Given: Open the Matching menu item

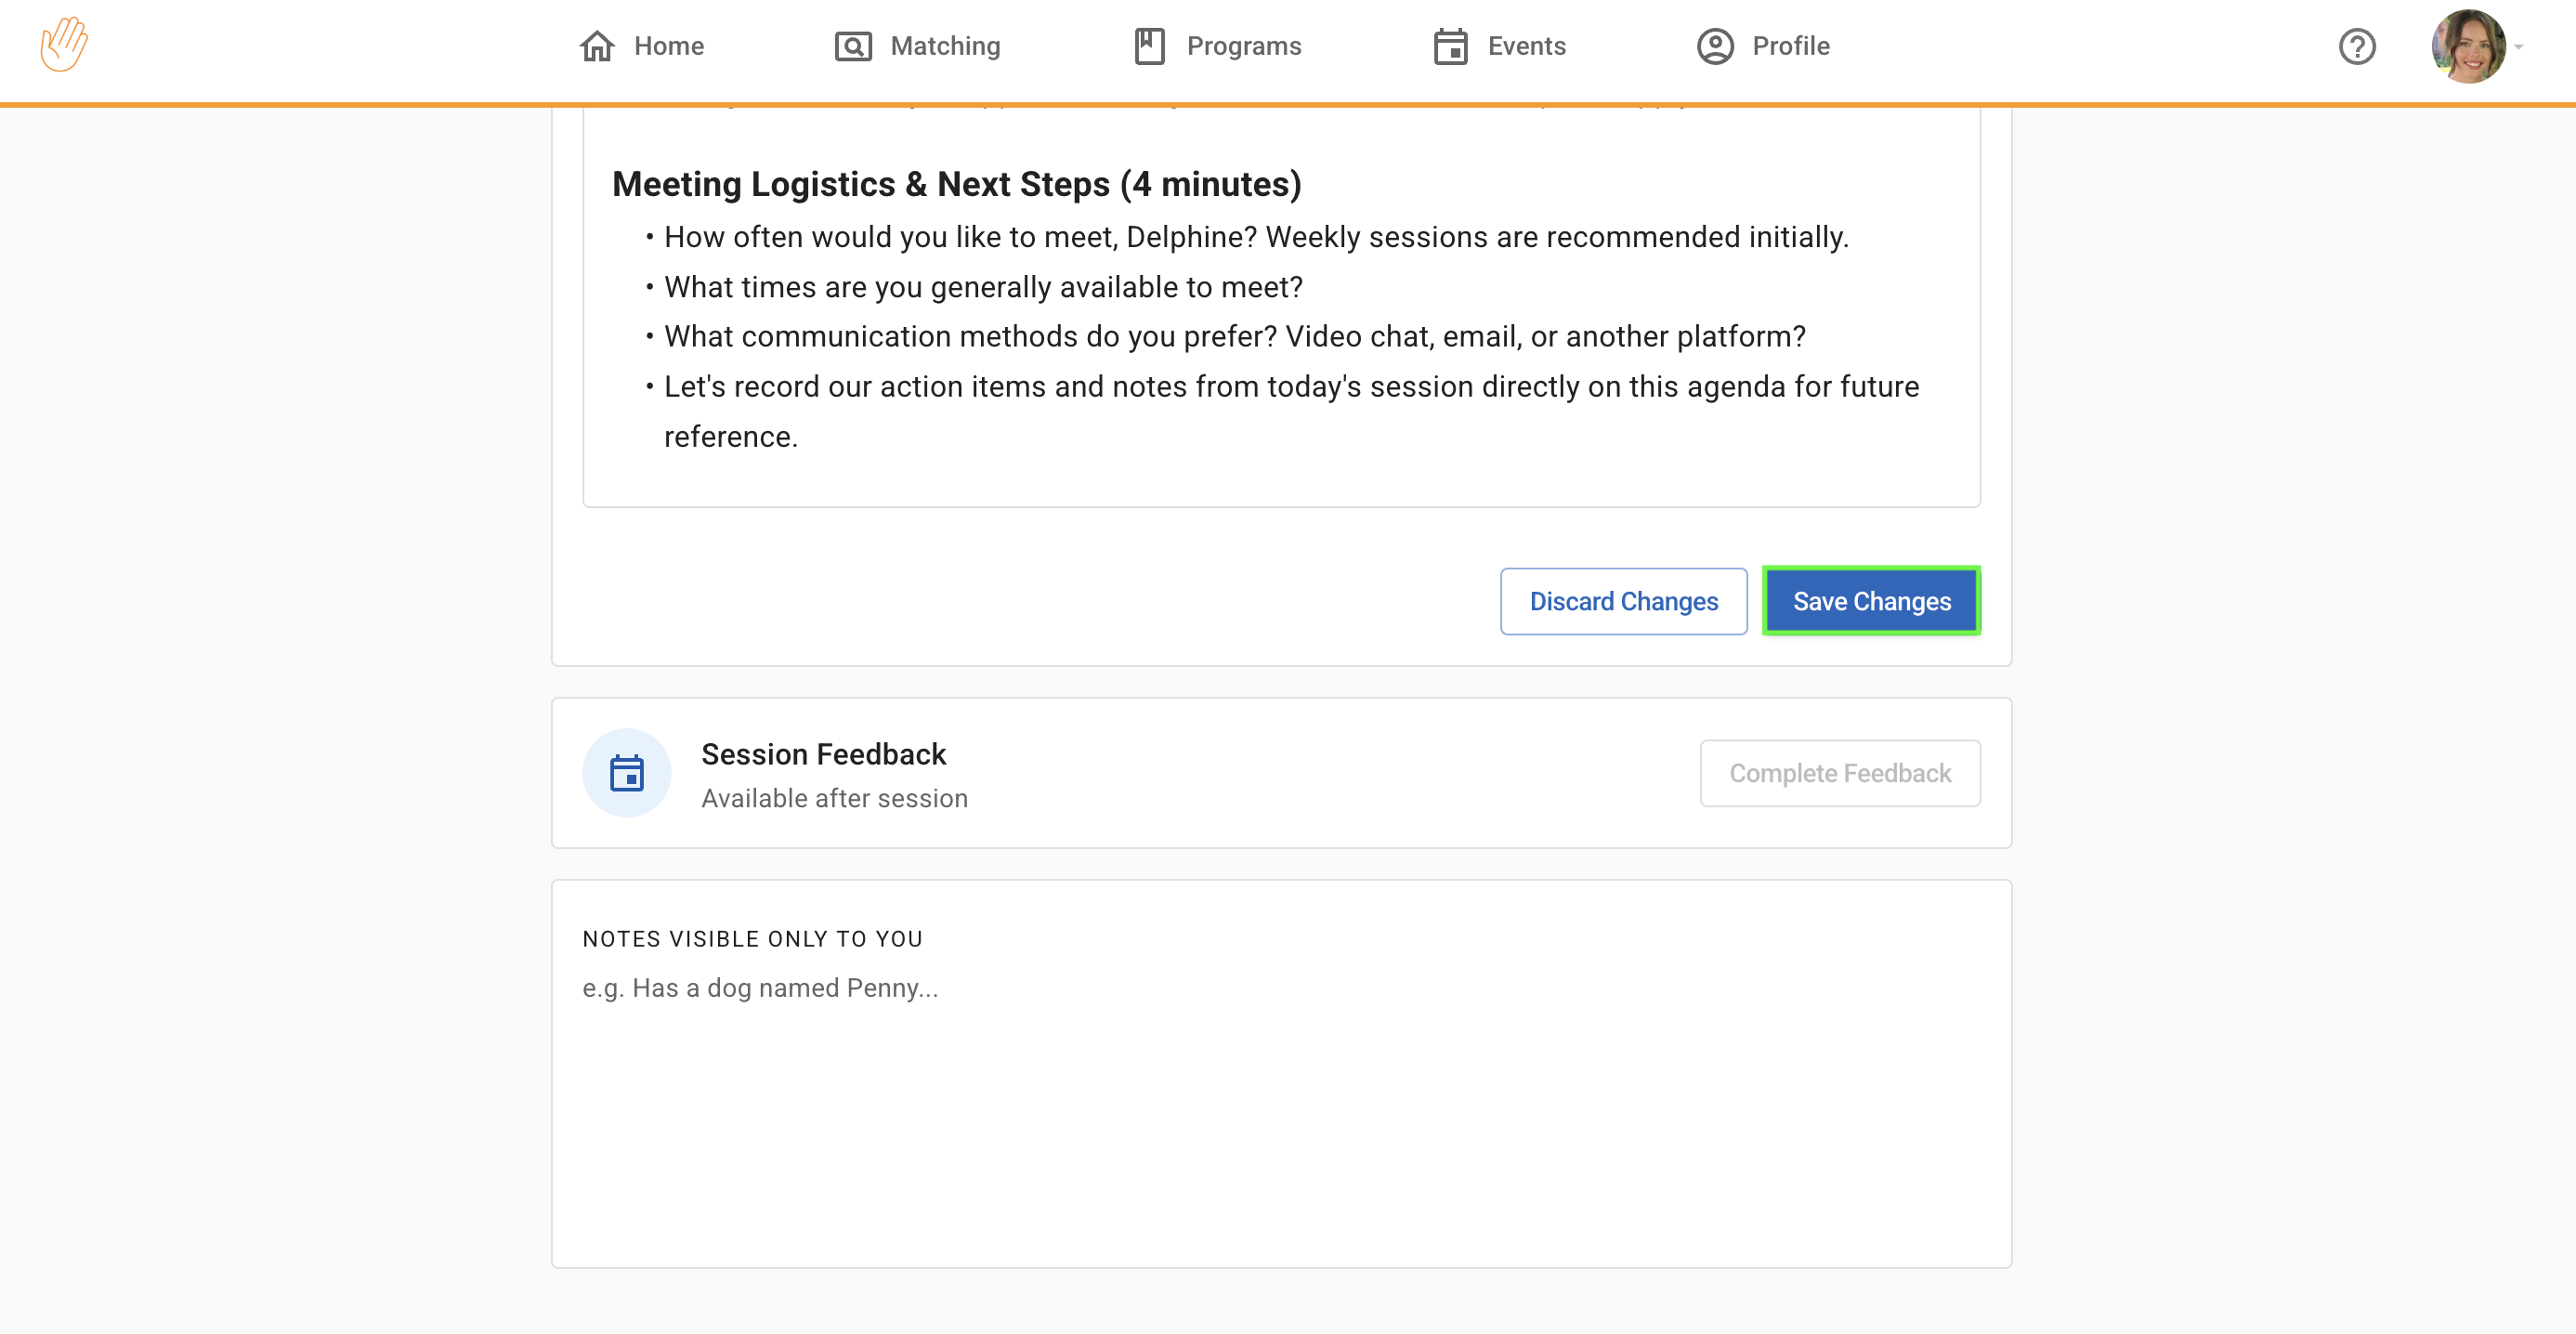Looking at the screenshot, I should coord(945,46).
